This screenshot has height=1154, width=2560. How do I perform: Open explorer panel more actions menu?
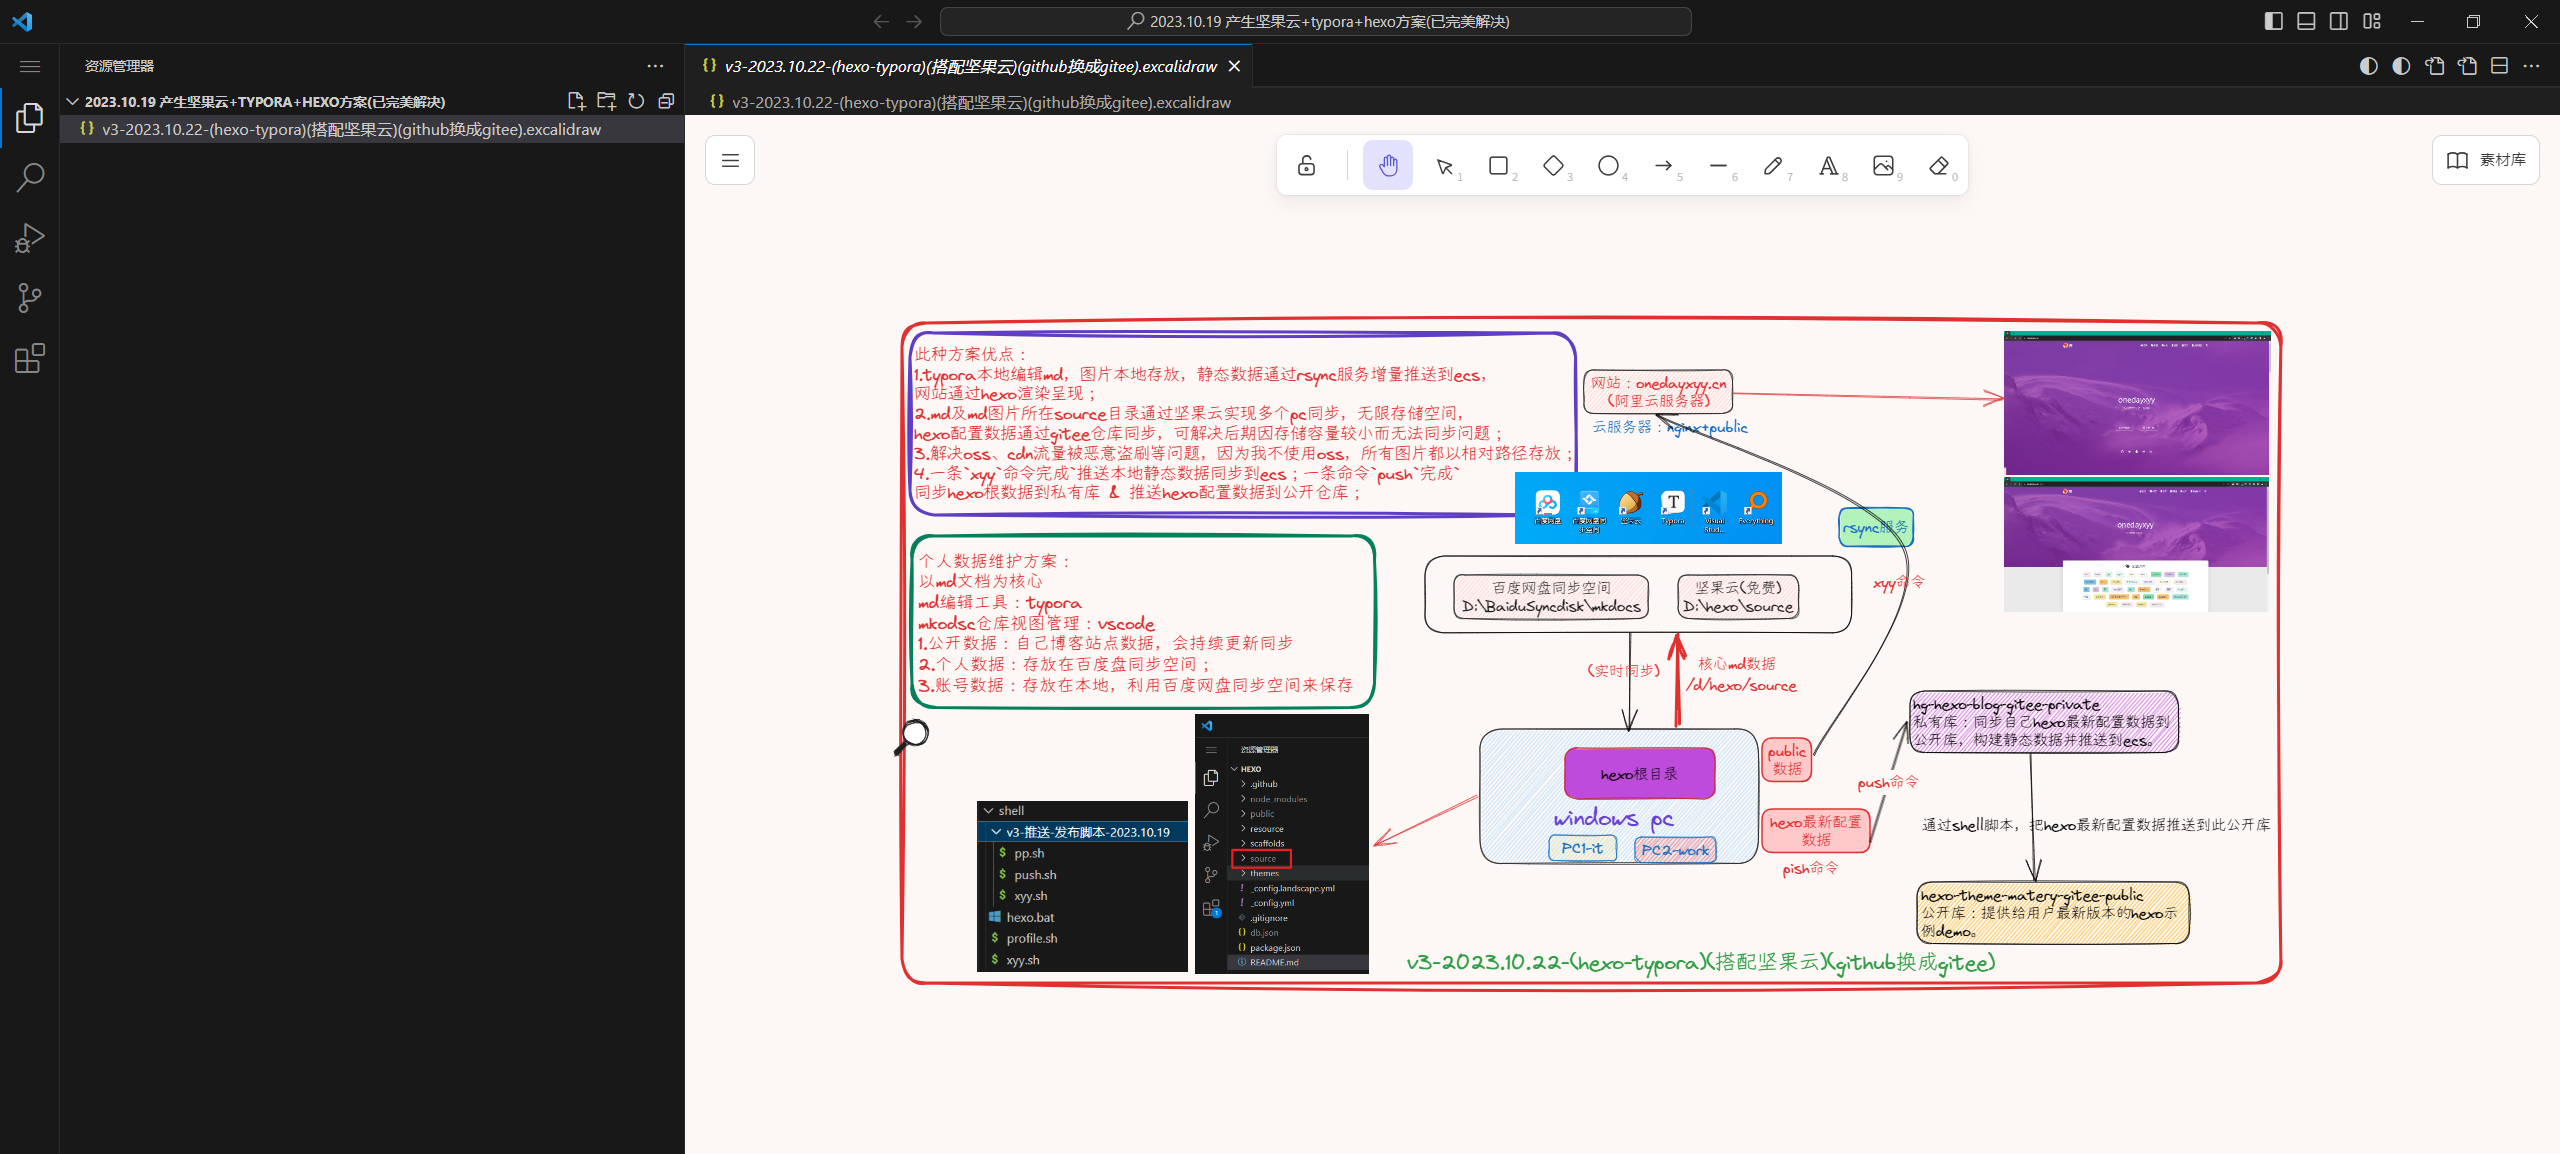pyautogui.click(x=655, y=66)
